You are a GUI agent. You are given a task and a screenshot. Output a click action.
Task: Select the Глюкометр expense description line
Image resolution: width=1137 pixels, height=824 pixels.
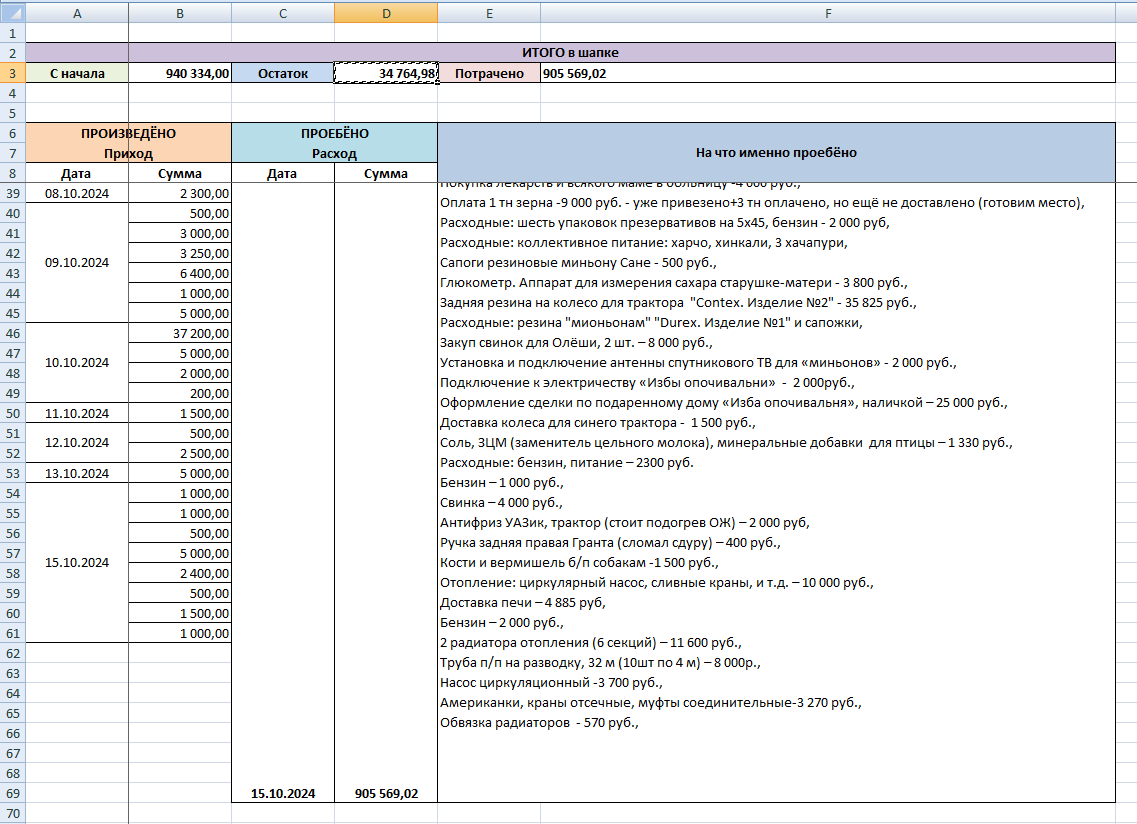point(674,283)
